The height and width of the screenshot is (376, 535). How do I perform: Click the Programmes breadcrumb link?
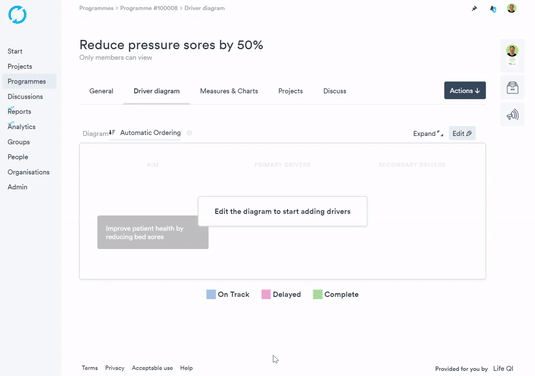[x=96, y=8]
